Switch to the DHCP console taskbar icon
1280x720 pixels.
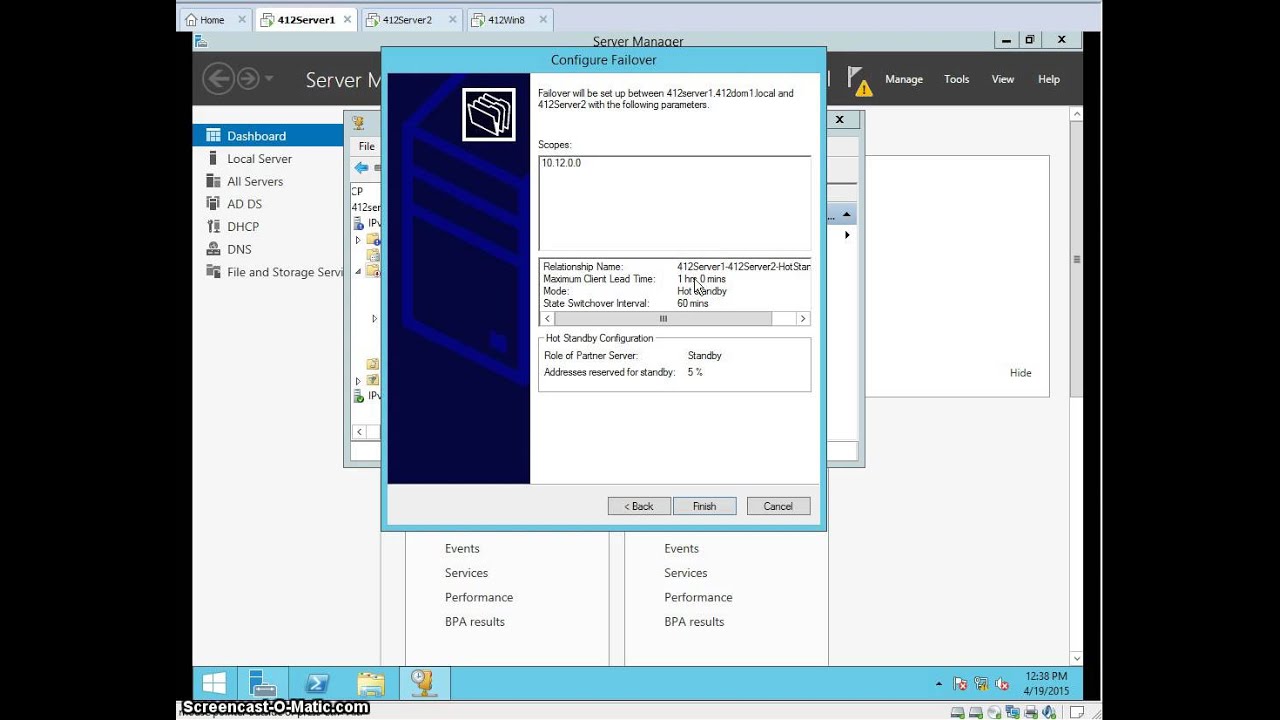424,684
